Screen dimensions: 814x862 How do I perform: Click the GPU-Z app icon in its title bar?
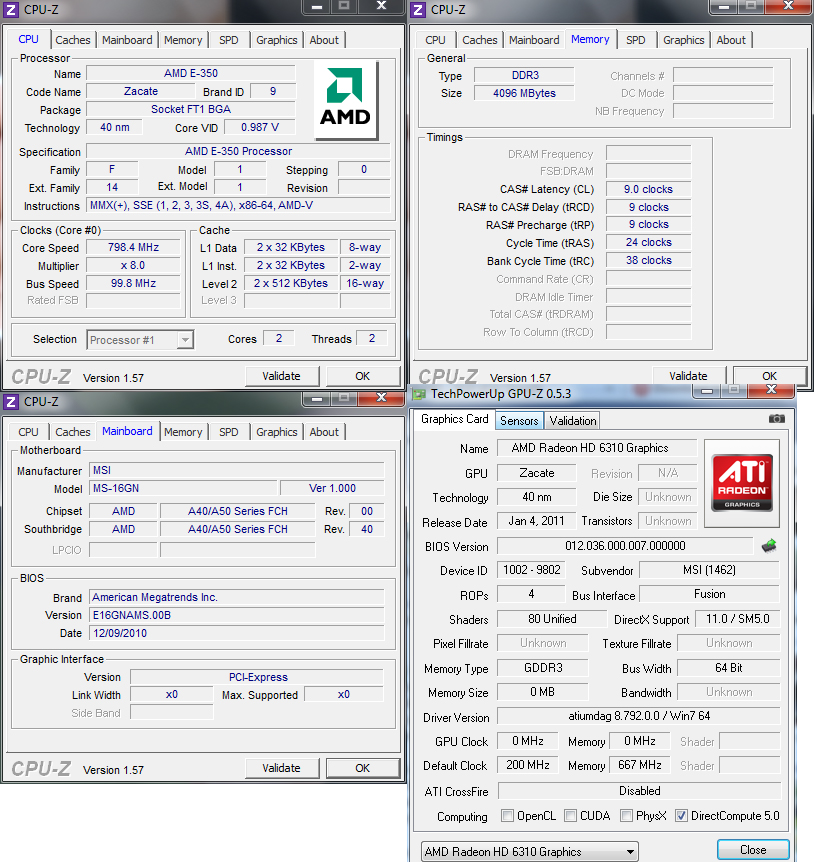[x=419, y=394]
